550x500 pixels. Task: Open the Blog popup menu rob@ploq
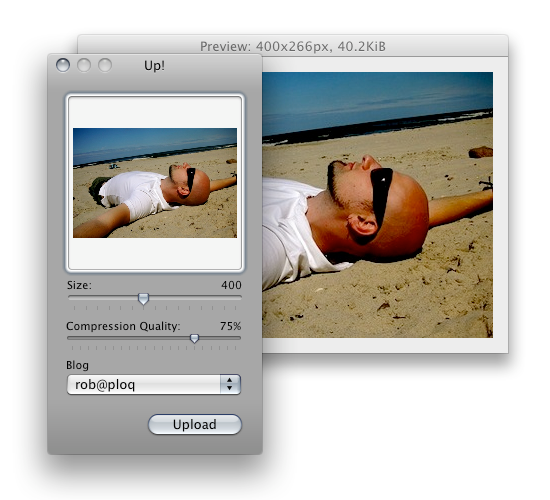pyautogui.click(x=154, y=385)
